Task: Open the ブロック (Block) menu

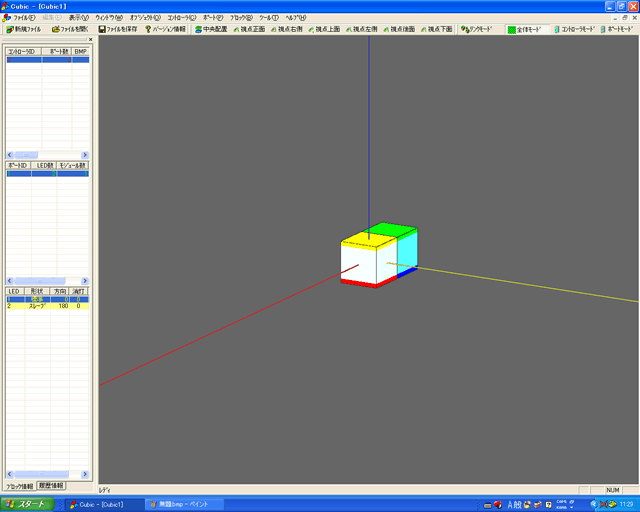Action: pyautogui.click(x=241, y=18)
